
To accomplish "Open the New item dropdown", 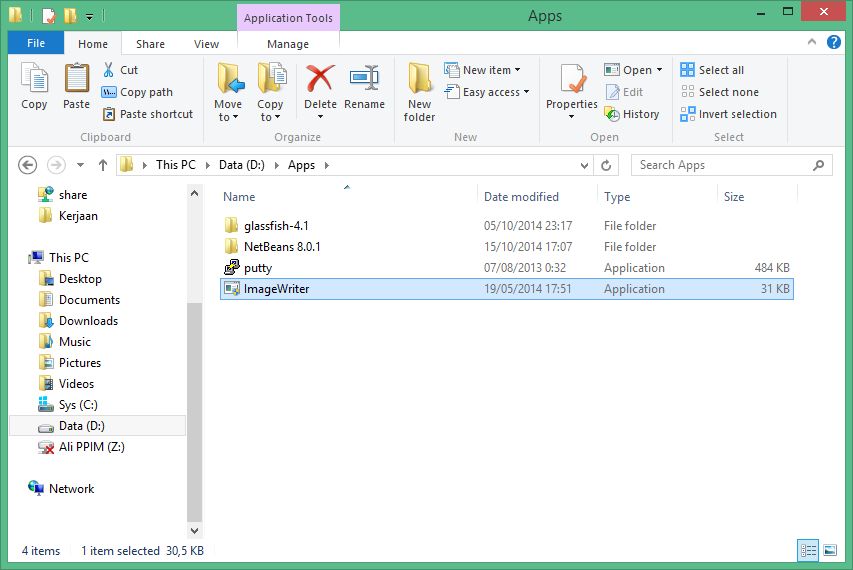I will (x=483, y=70).
